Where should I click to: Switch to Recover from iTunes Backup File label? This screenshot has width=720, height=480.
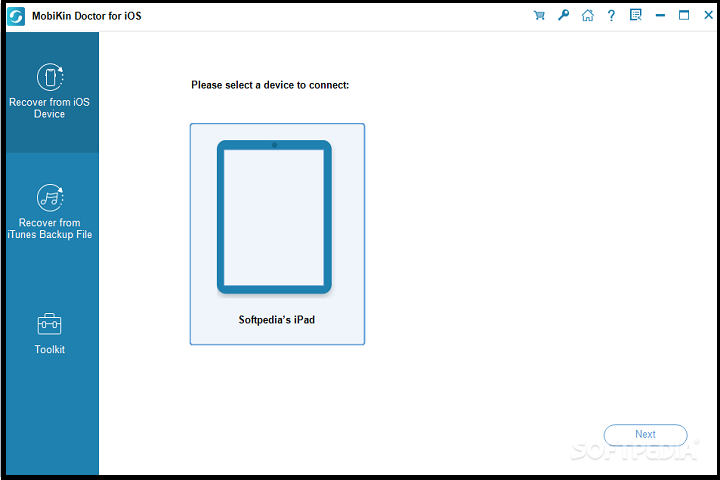[x=50, y=229]
